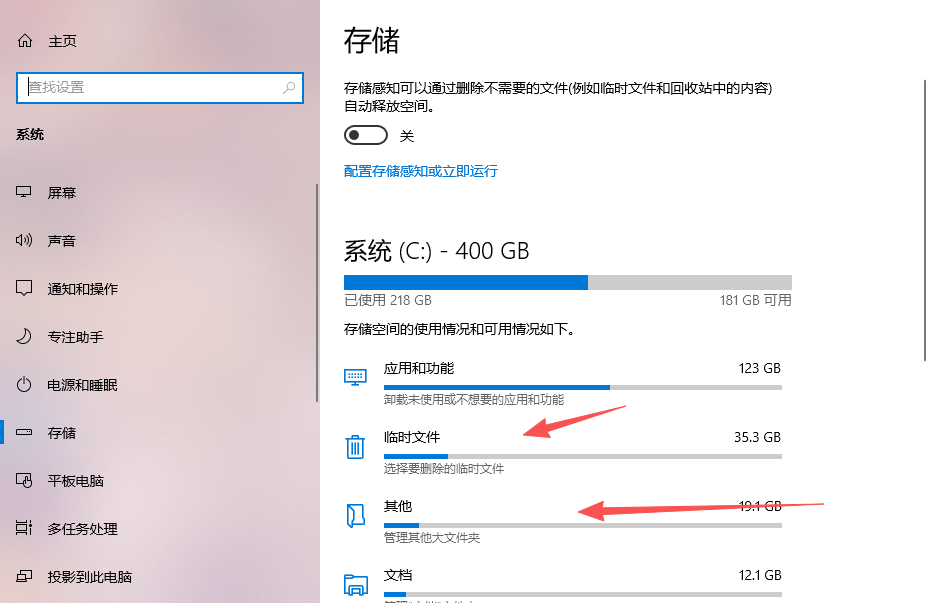Click the C: drive usage bar

click(x=567, y=282)
